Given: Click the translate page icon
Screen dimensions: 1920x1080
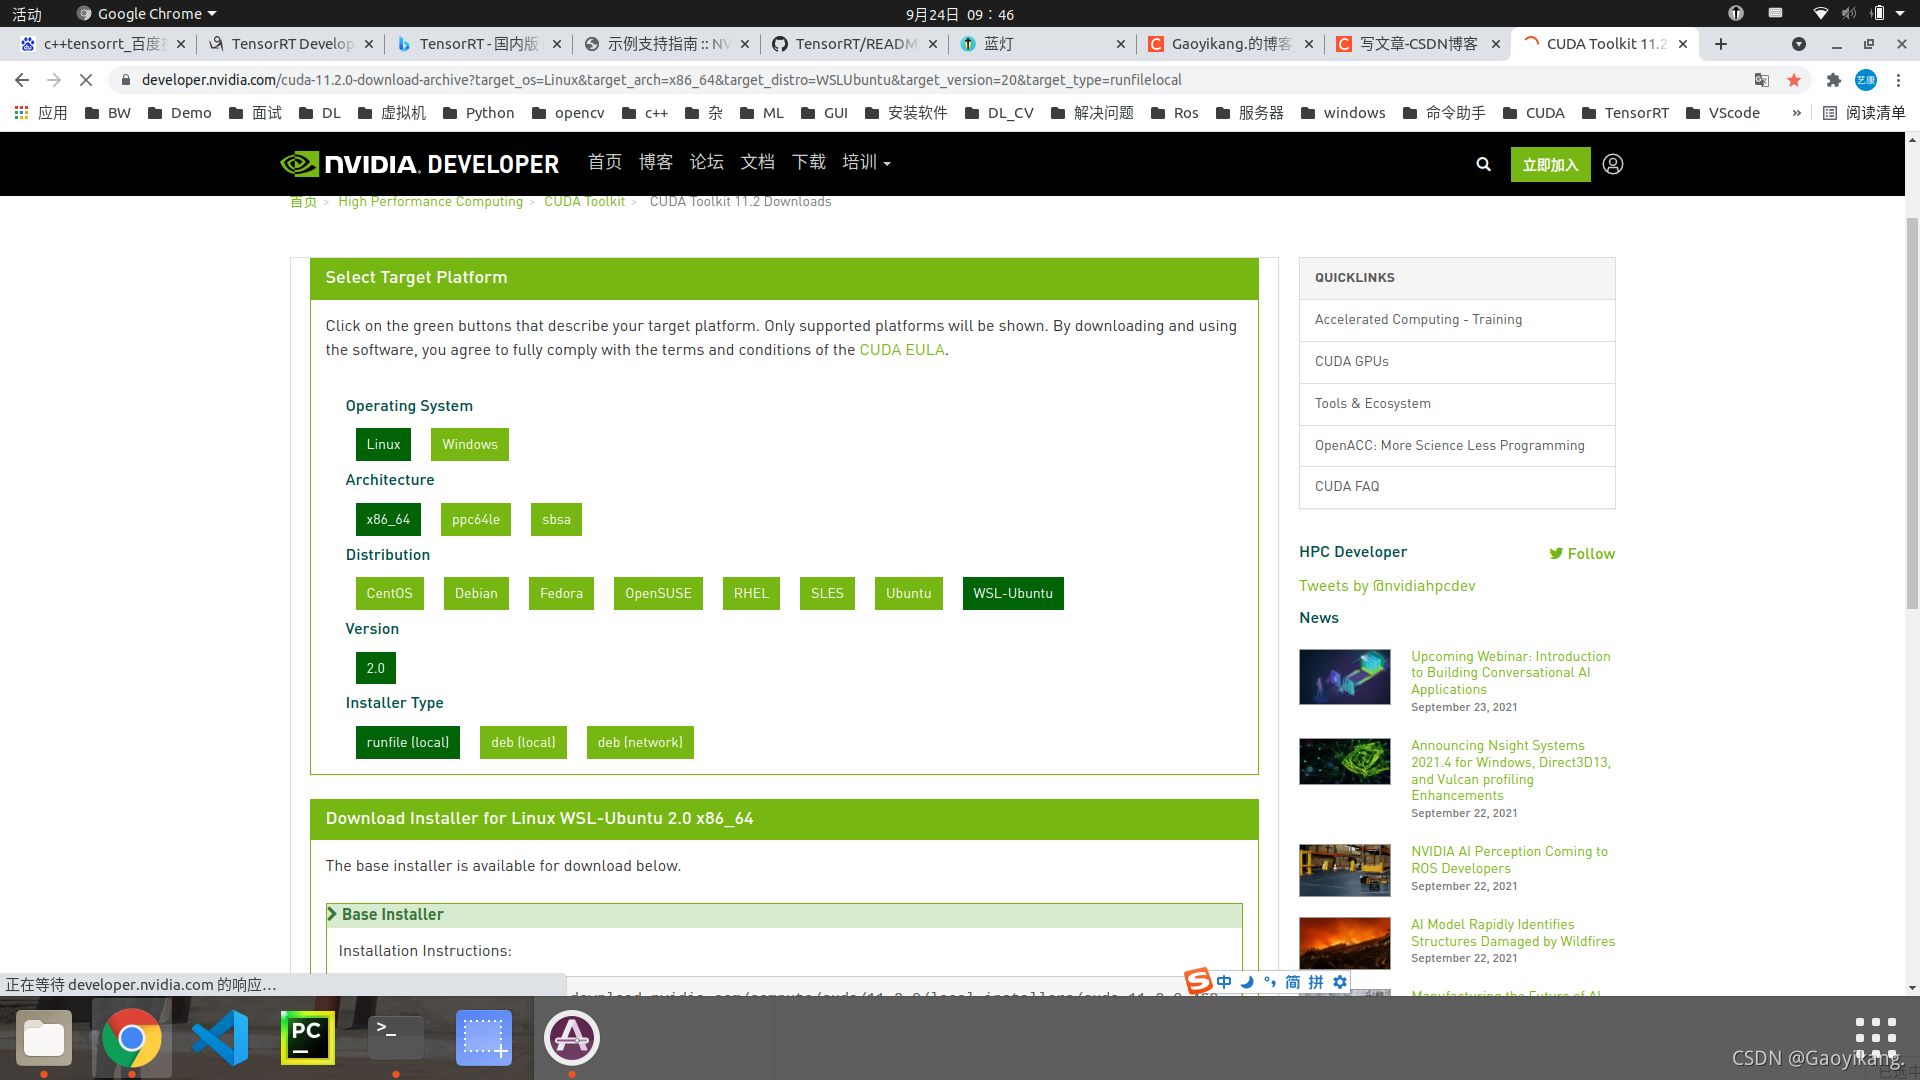Looking at the screenshot, I should (1762, 80).
